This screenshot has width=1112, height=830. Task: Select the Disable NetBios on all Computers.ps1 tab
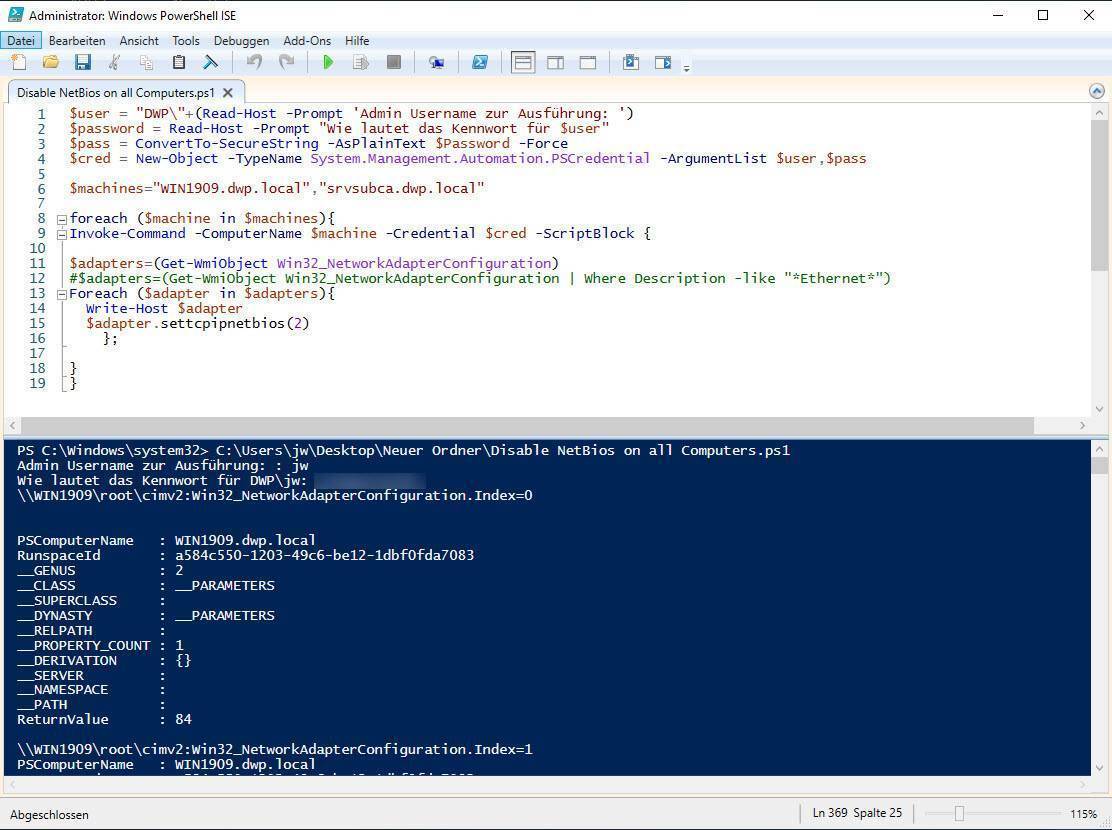[x=115, y=92]
